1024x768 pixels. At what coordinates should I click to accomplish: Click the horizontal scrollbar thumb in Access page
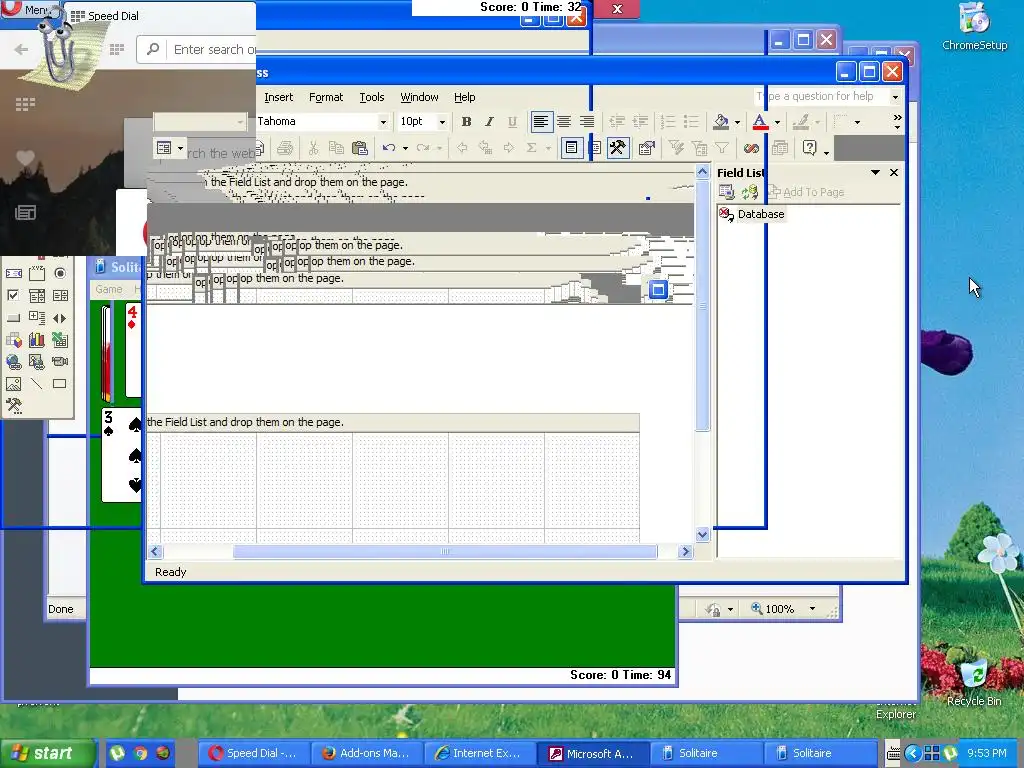445,552
